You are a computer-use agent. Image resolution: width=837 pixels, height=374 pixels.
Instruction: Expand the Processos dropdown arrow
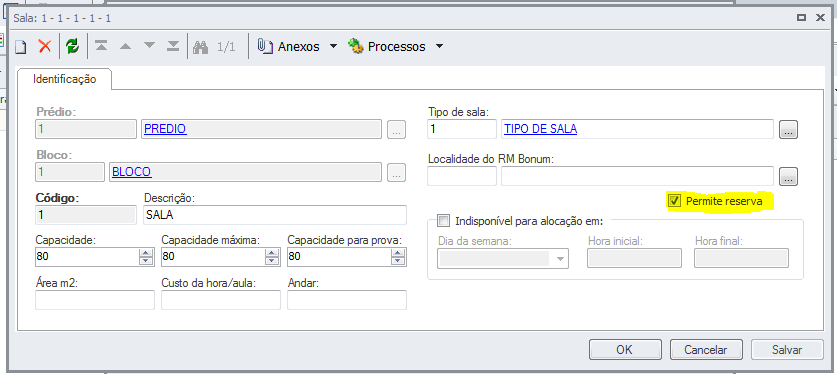click(x=439, y=46)
